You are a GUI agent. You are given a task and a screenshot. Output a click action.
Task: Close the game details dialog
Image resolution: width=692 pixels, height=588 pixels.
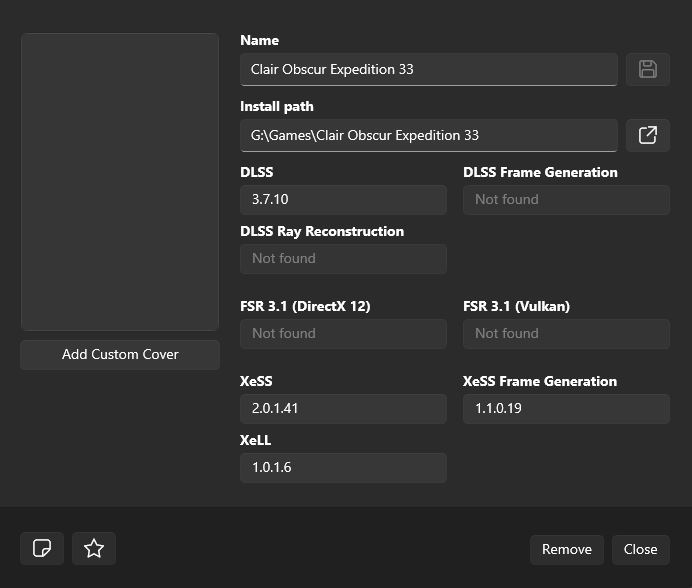(x=640, y=549)
